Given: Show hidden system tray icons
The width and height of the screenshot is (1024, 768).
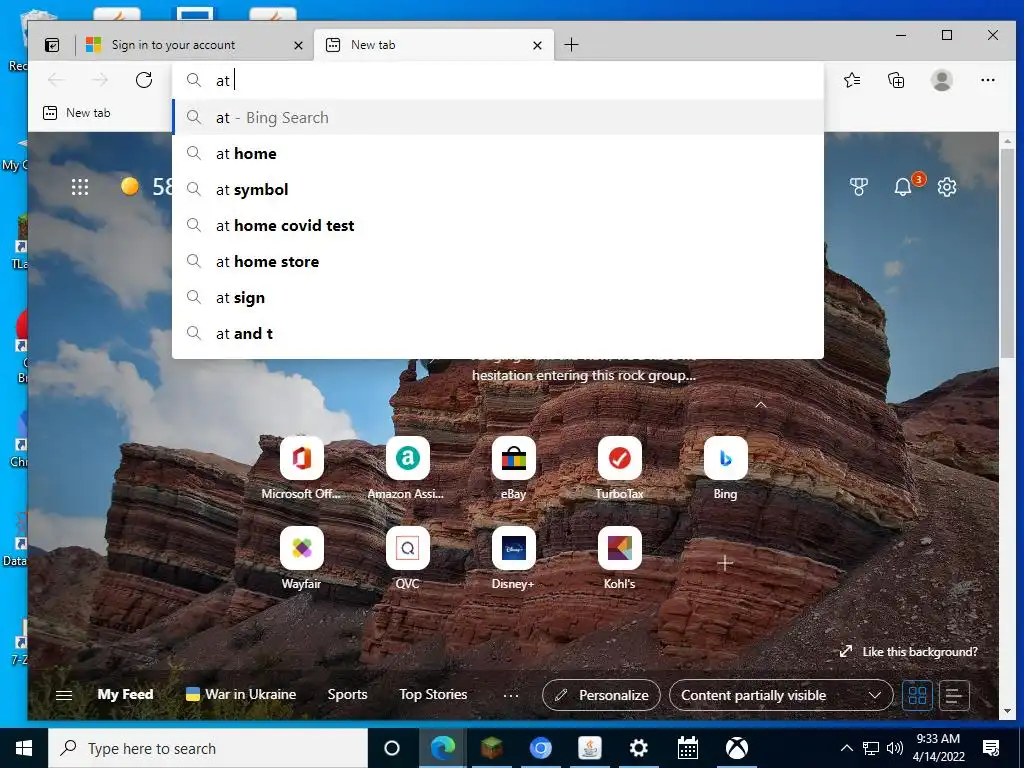Looking at the screenshot, I should click(x=846, y=748).
